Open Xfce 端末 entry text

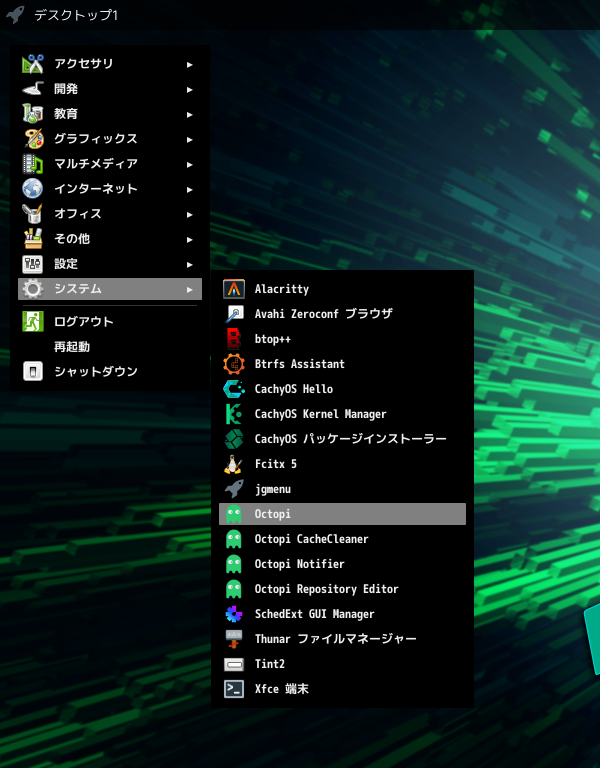[x=282, y=689]
